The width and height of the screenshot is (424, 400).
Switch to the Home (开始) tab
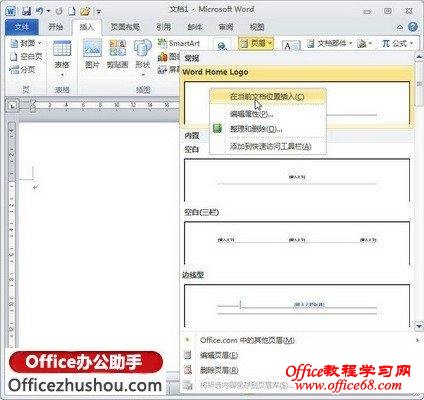[x=56, y=27]
